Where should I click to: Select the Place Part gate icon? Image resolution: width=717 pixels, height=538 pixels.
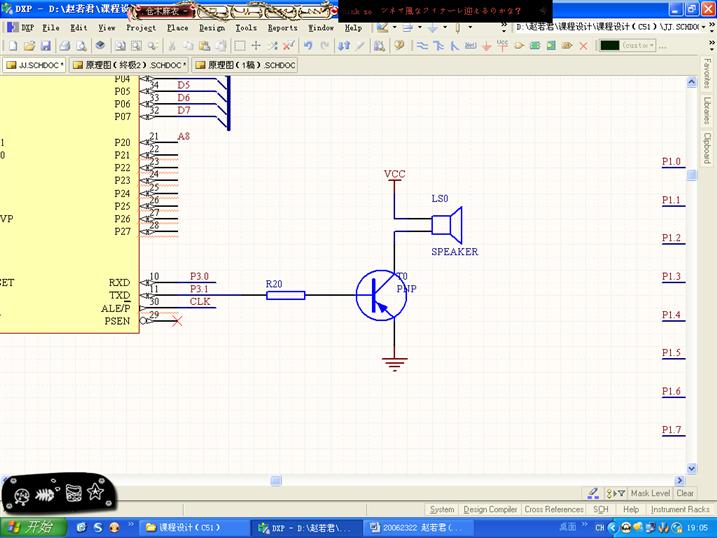(x=519, y=46)
